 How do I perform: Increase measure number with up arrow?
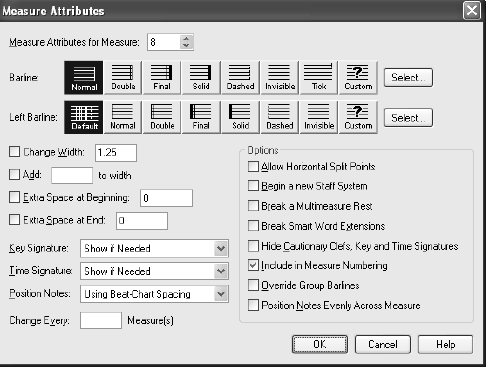pyautogui.click(x=186, y=38)
